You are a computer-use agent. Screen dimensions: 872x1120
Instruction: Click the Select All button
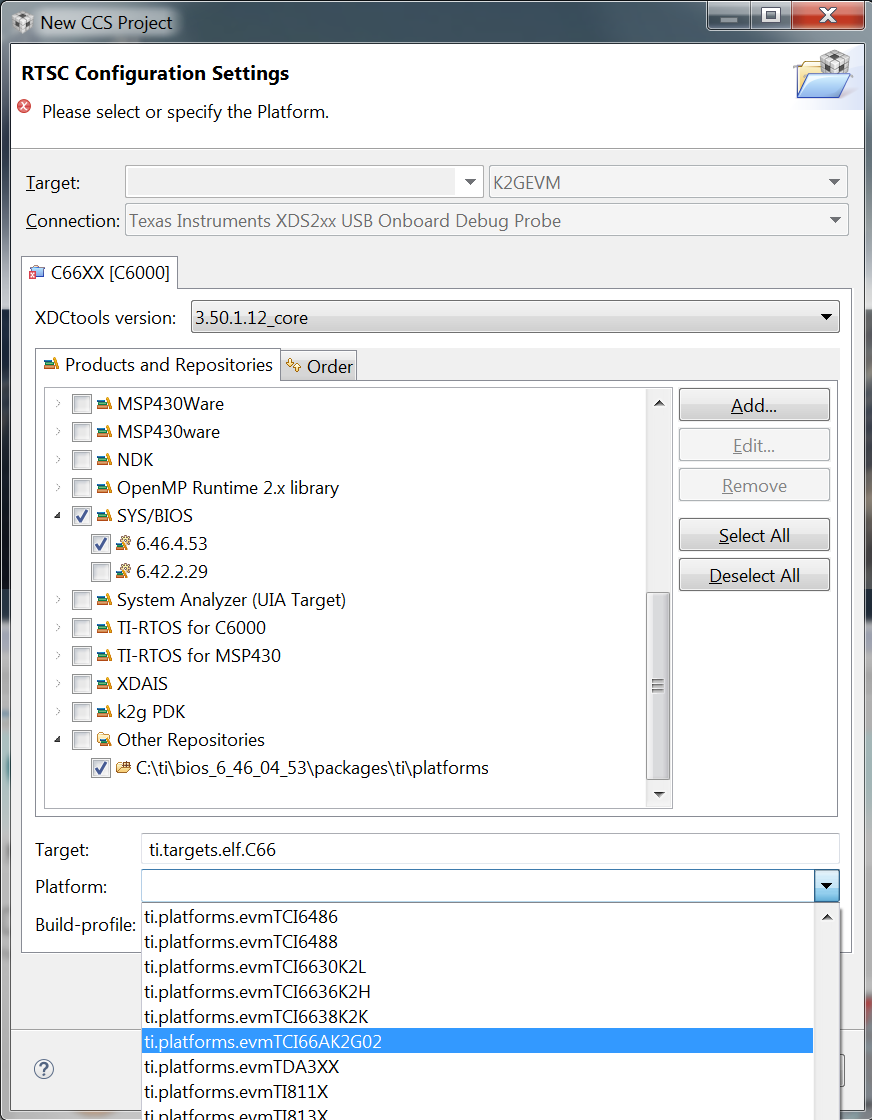(754, 535)
